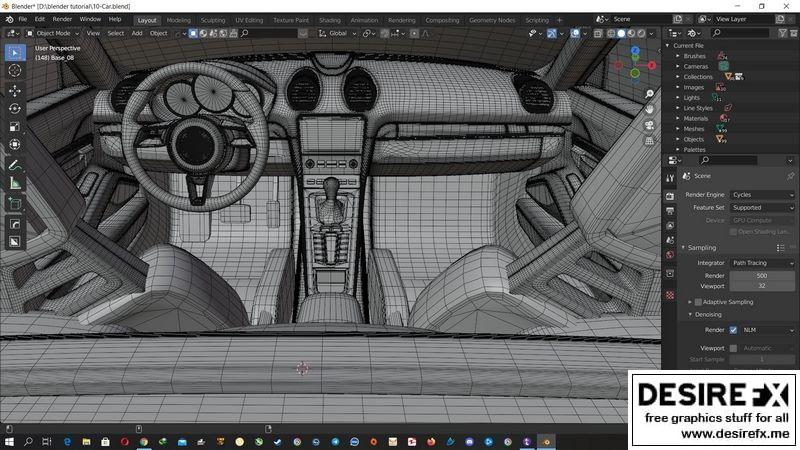Screen dimensions: 800x450
Task: Collapse the Sampling panel
Action: click(x=684, y=247)
